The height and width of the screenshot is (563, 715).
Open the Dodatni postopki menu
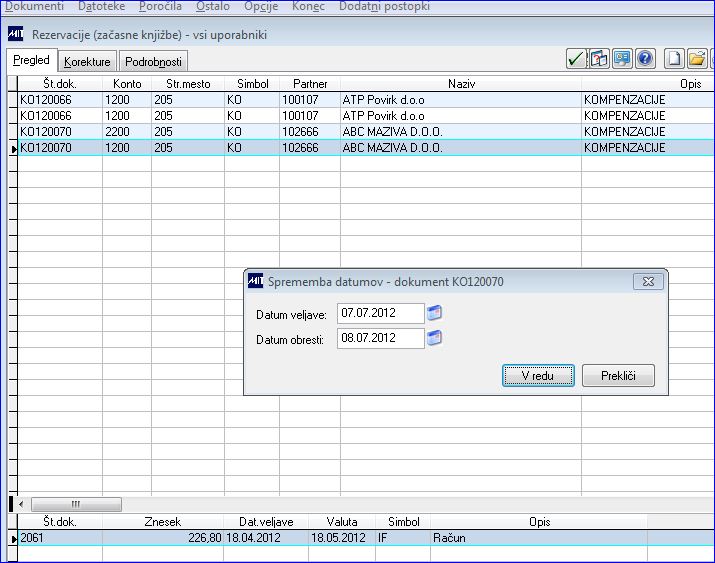coord(384,6)
